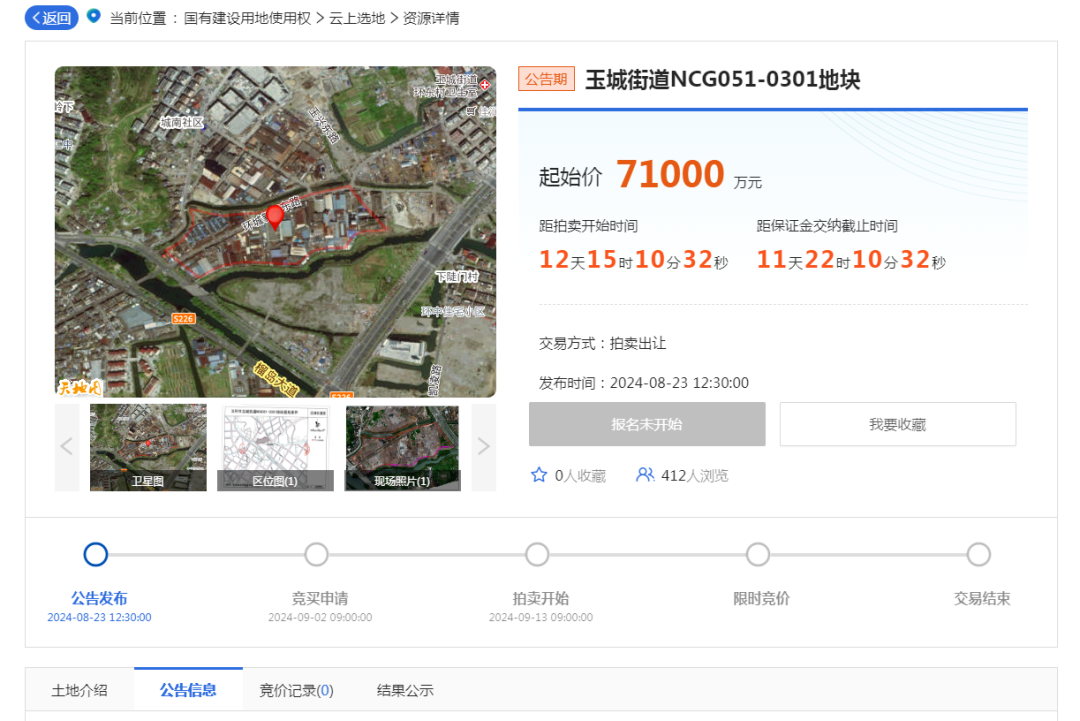
Task: Click the 报名未开始 button
Action: [x=647, y=424]
